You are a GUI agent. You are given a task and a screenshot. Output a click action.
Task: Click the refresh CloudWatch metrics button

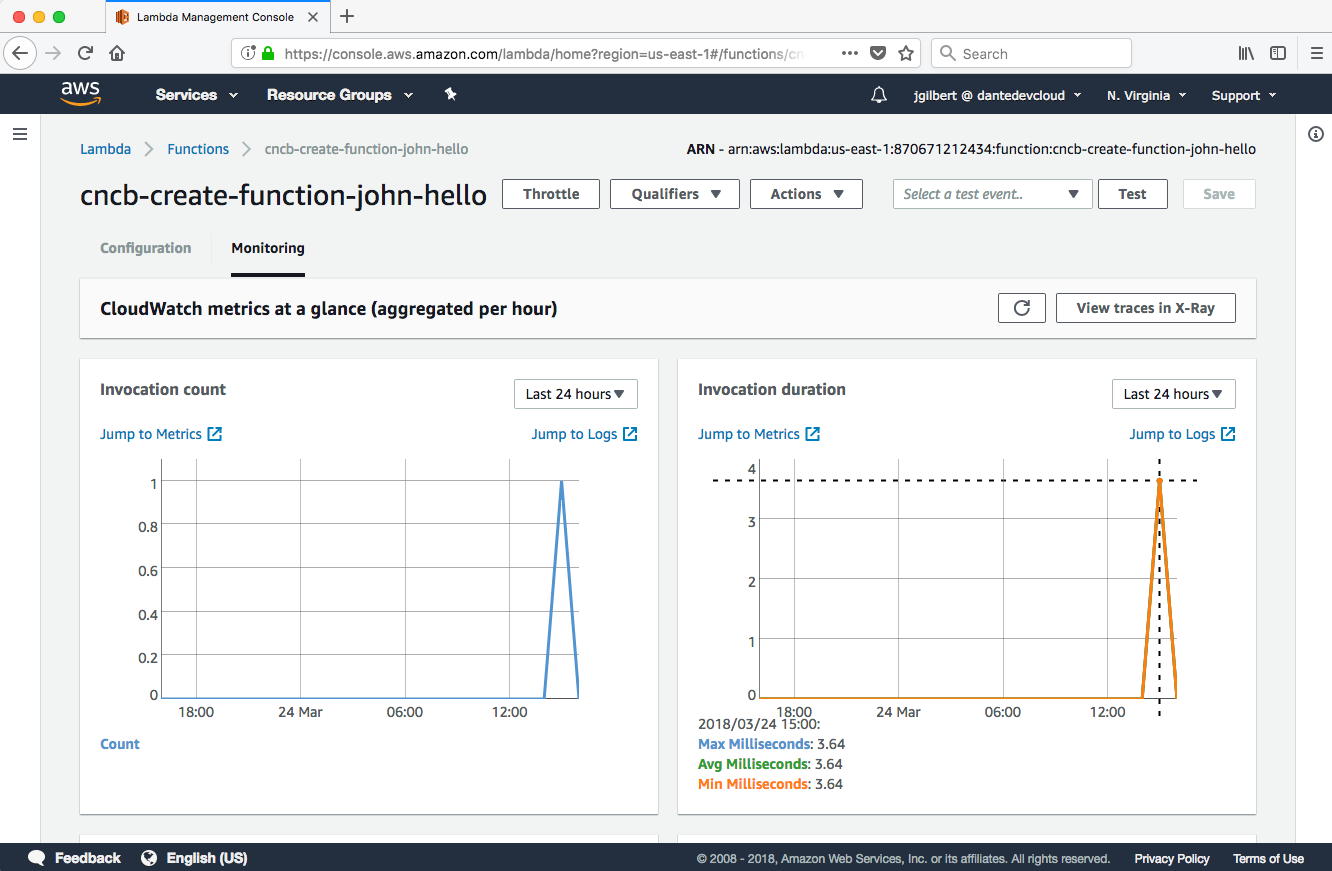click(x=1021, y=308)
